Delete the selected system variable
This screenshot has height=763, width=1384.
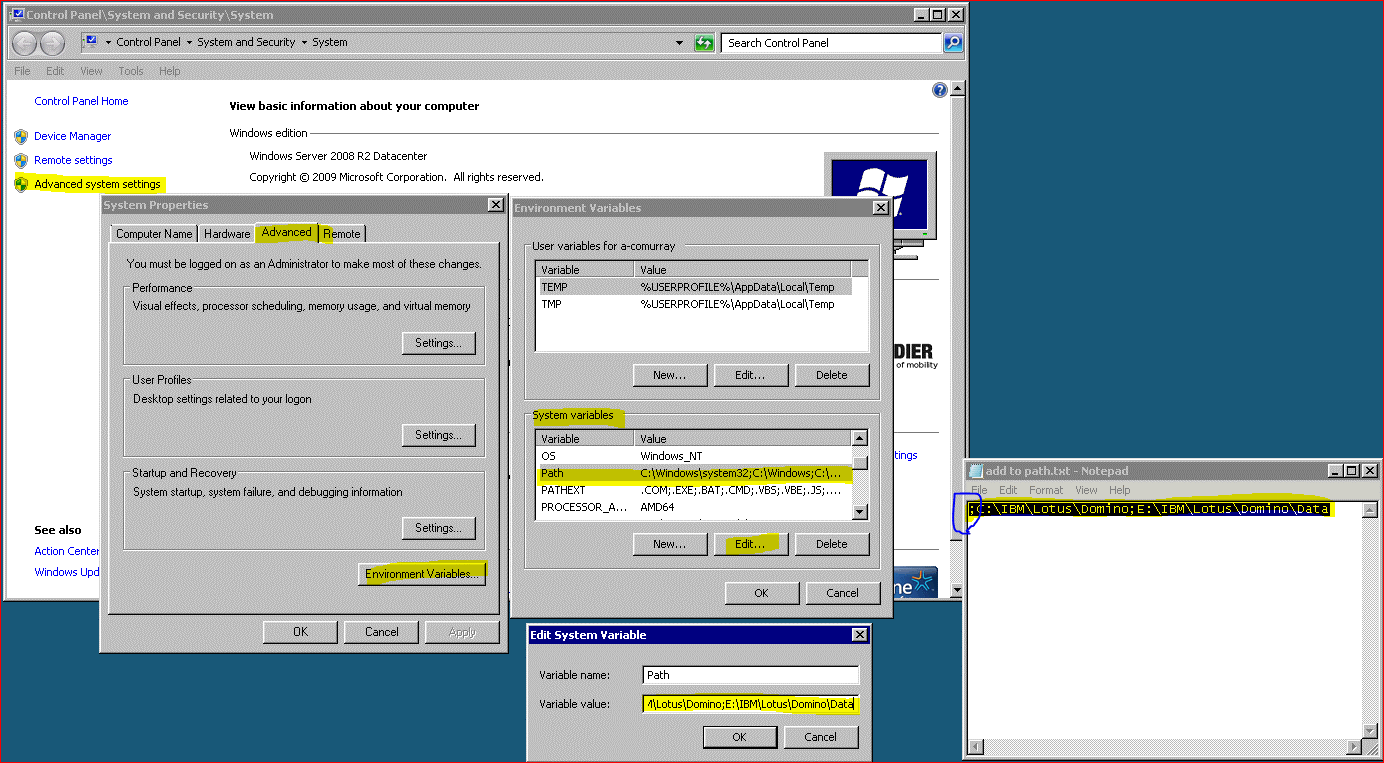pos(832,544)
